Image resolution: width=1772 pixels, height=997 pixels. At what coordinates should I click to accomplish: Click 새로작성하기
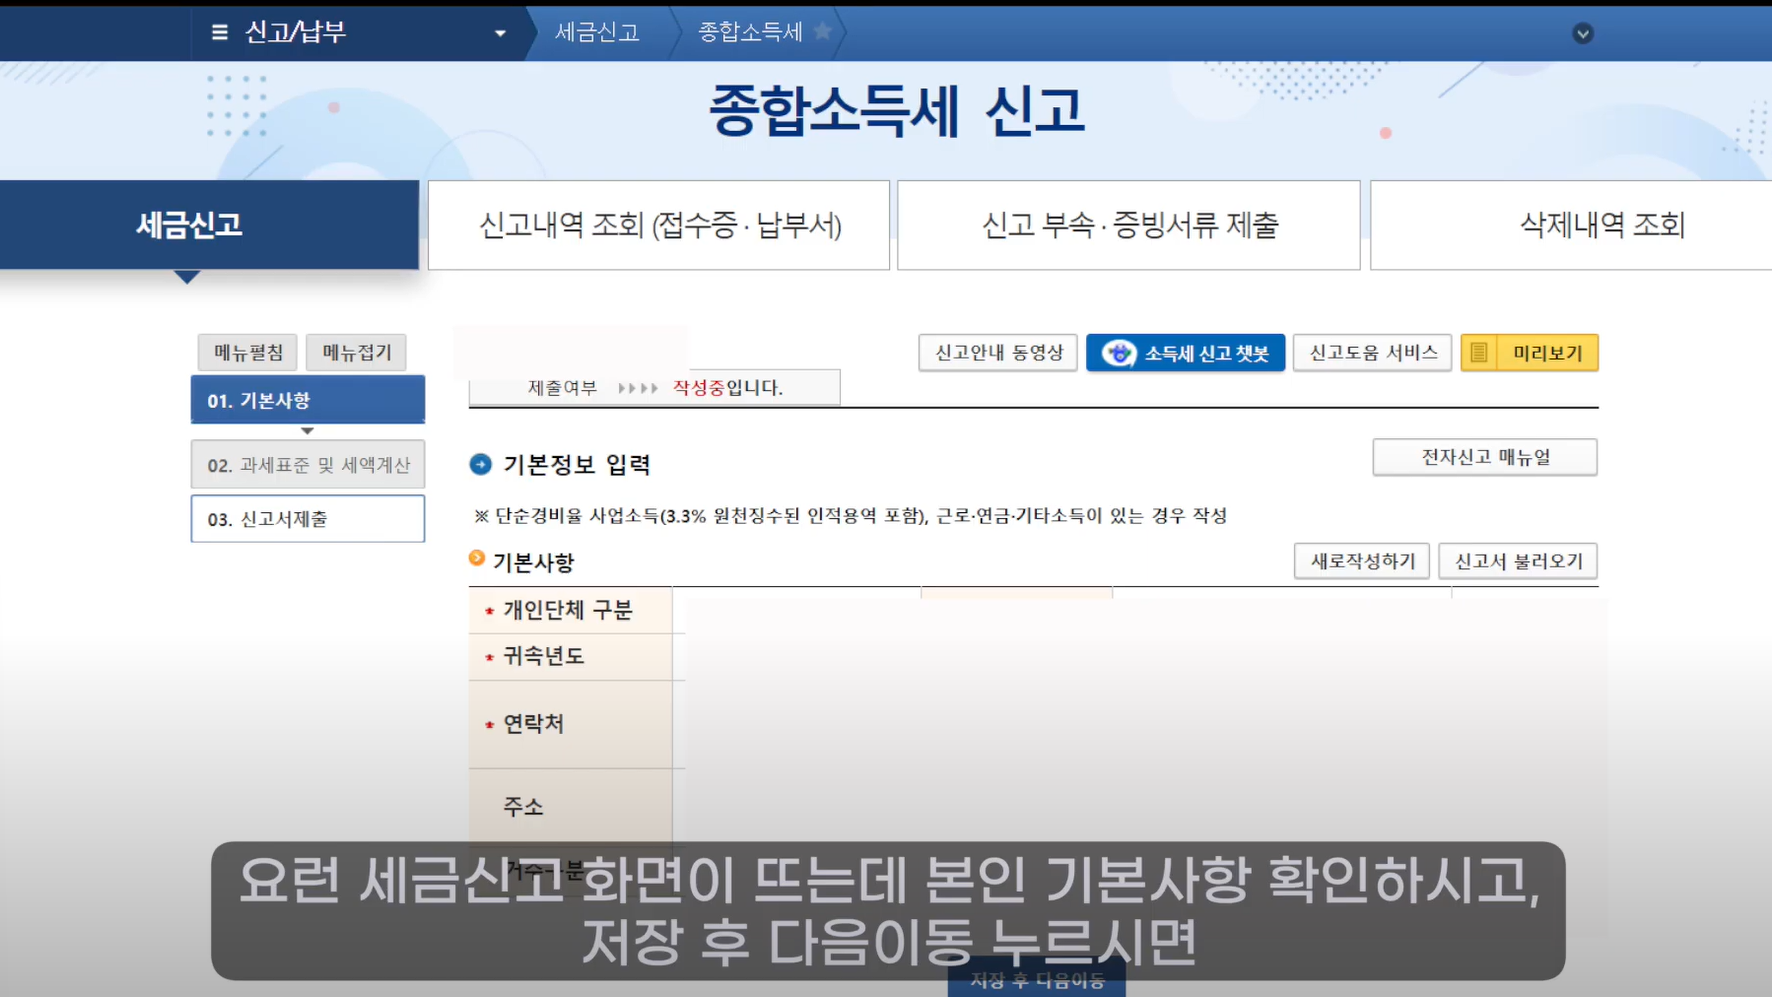pyautogui.click(x=1362, y=561)
